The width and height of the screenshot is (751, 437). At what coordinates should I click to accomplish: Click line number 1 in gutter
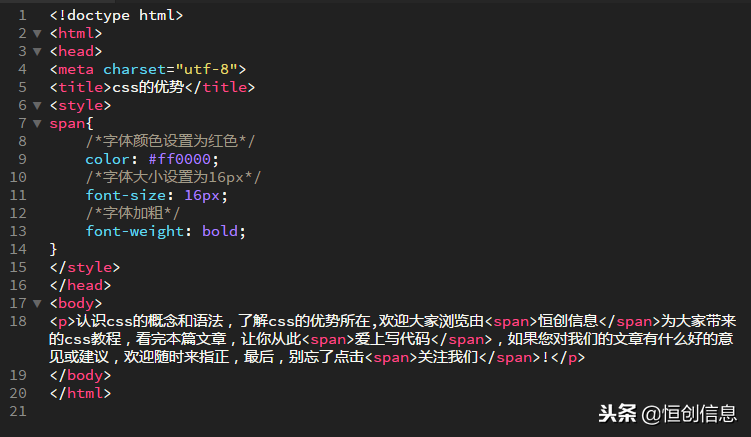[22, 16]
